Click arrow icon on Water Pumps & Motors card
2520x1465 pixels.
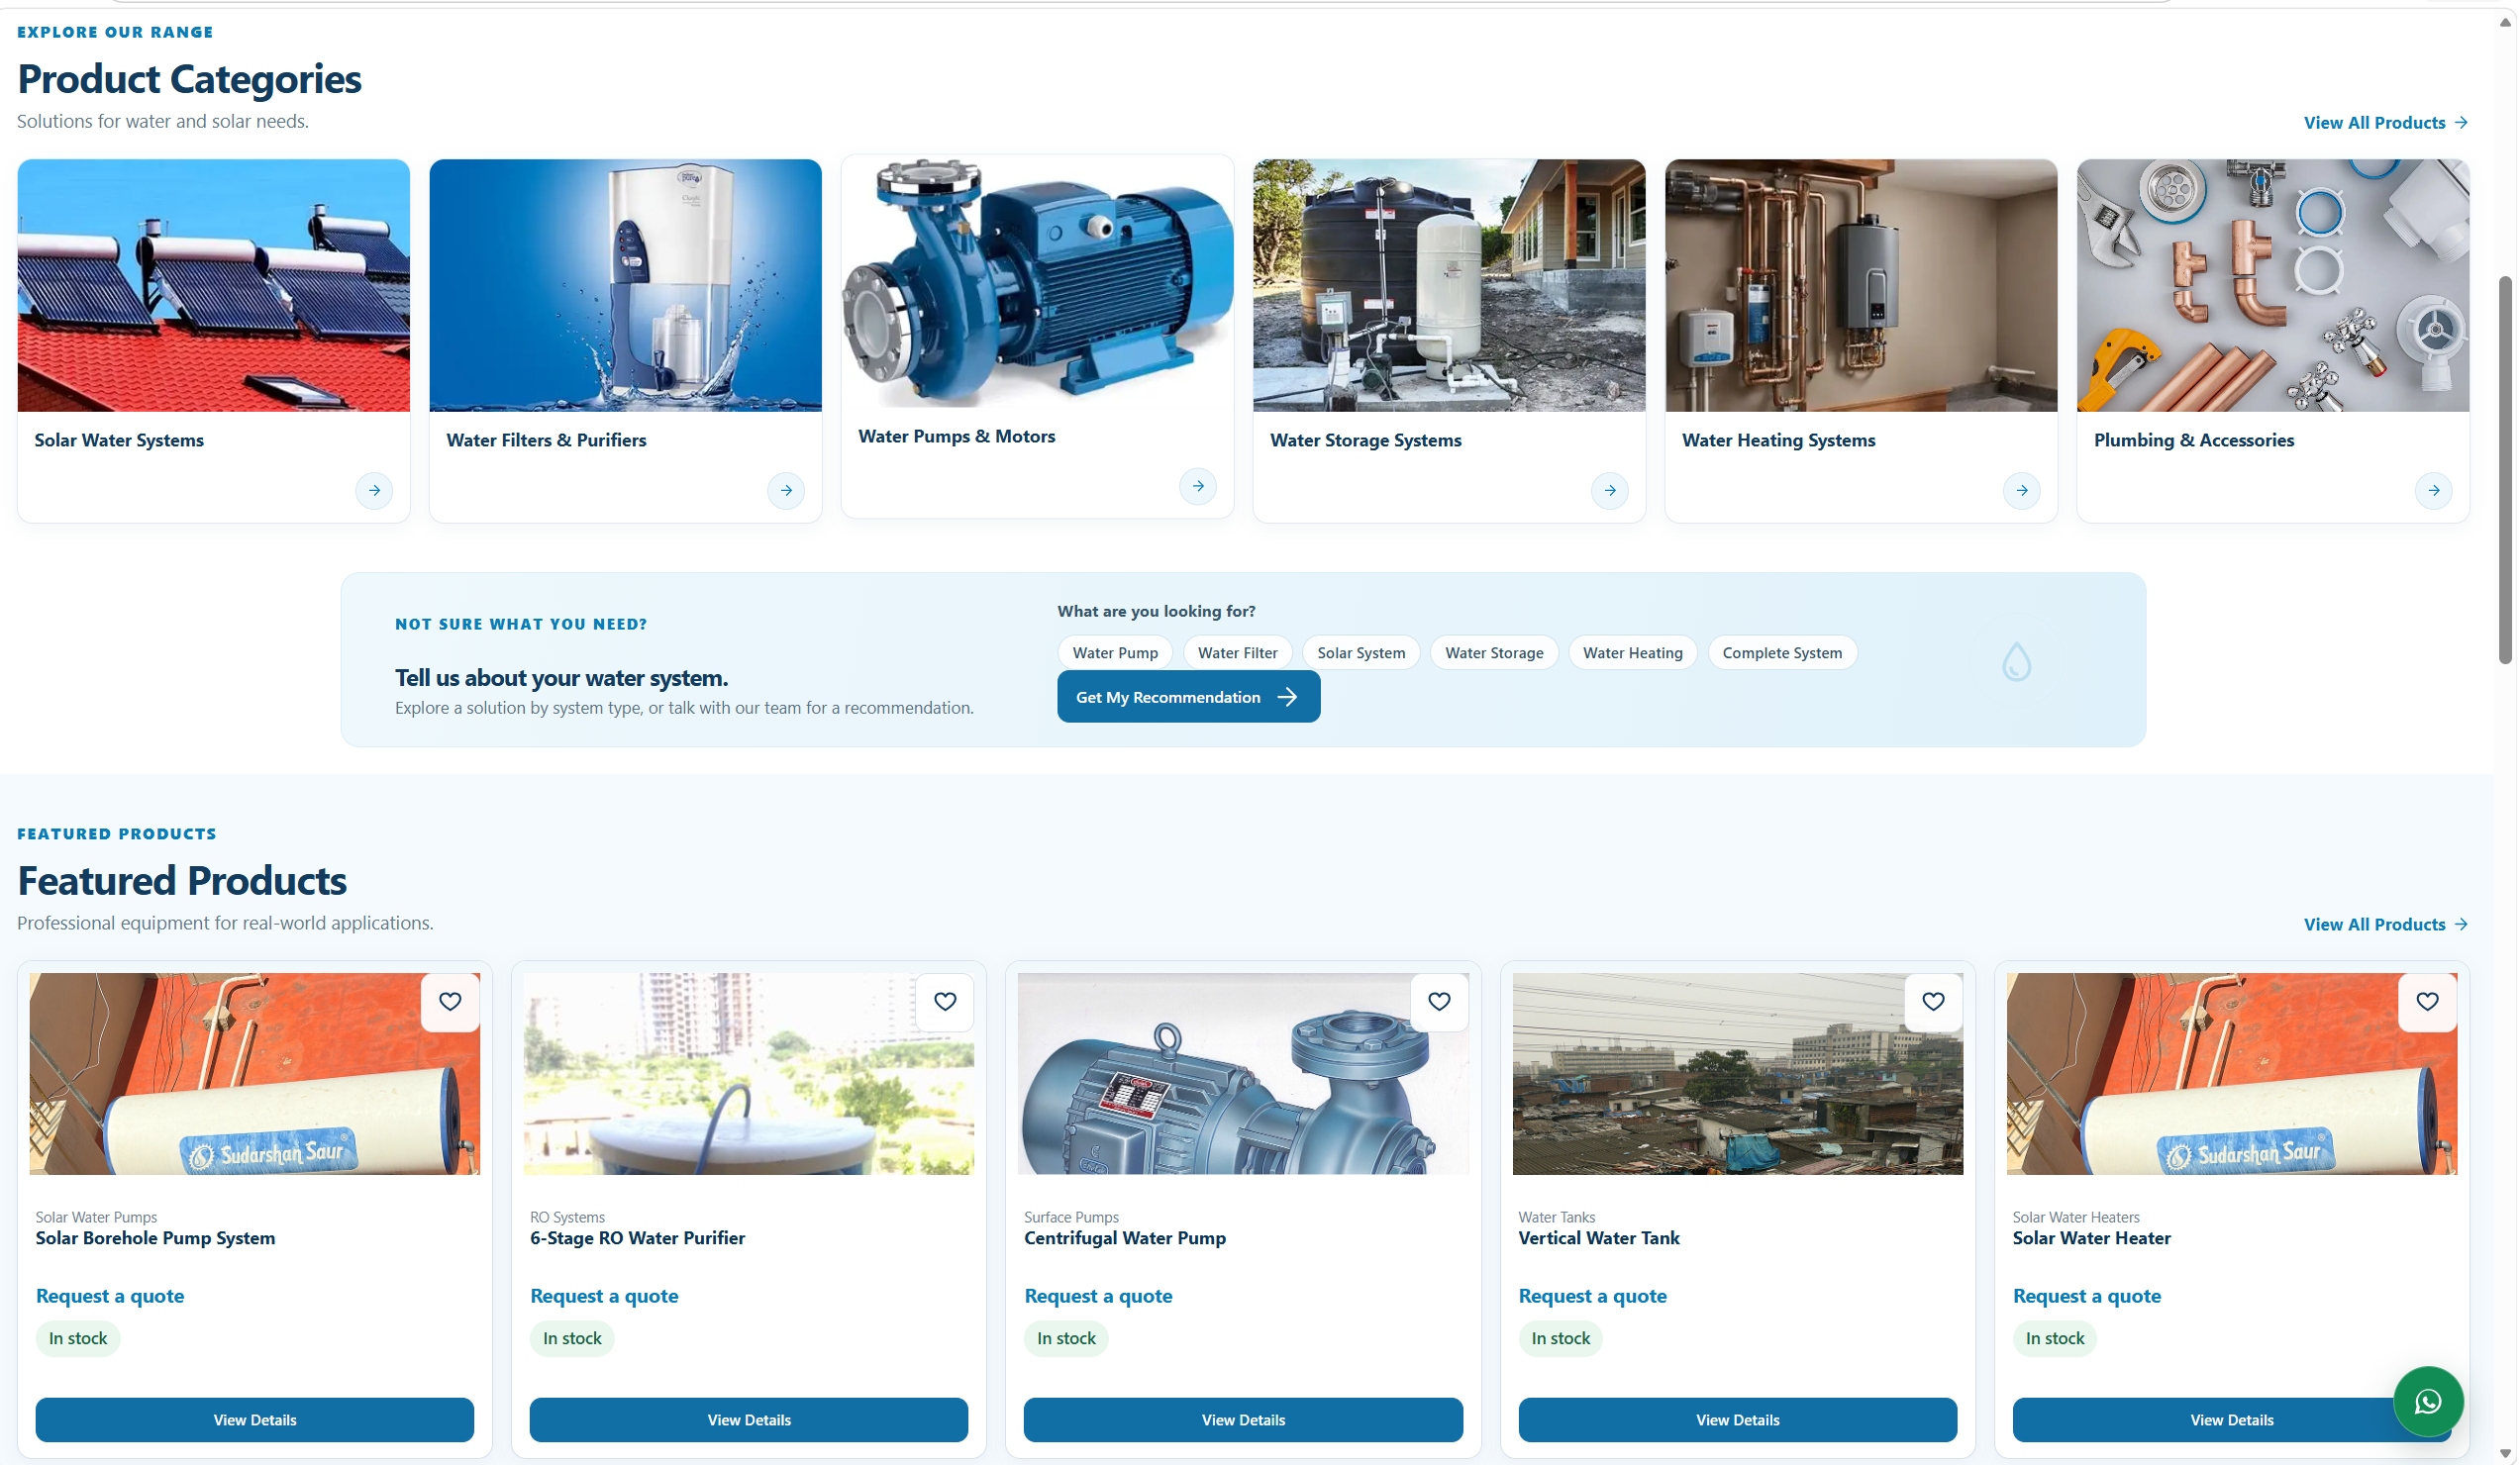click(1198, 487)
